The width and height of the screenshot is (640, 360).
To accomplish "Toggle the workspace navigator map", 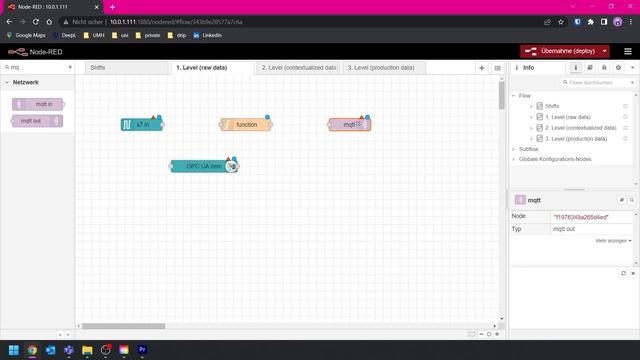I will coord(471,334).
